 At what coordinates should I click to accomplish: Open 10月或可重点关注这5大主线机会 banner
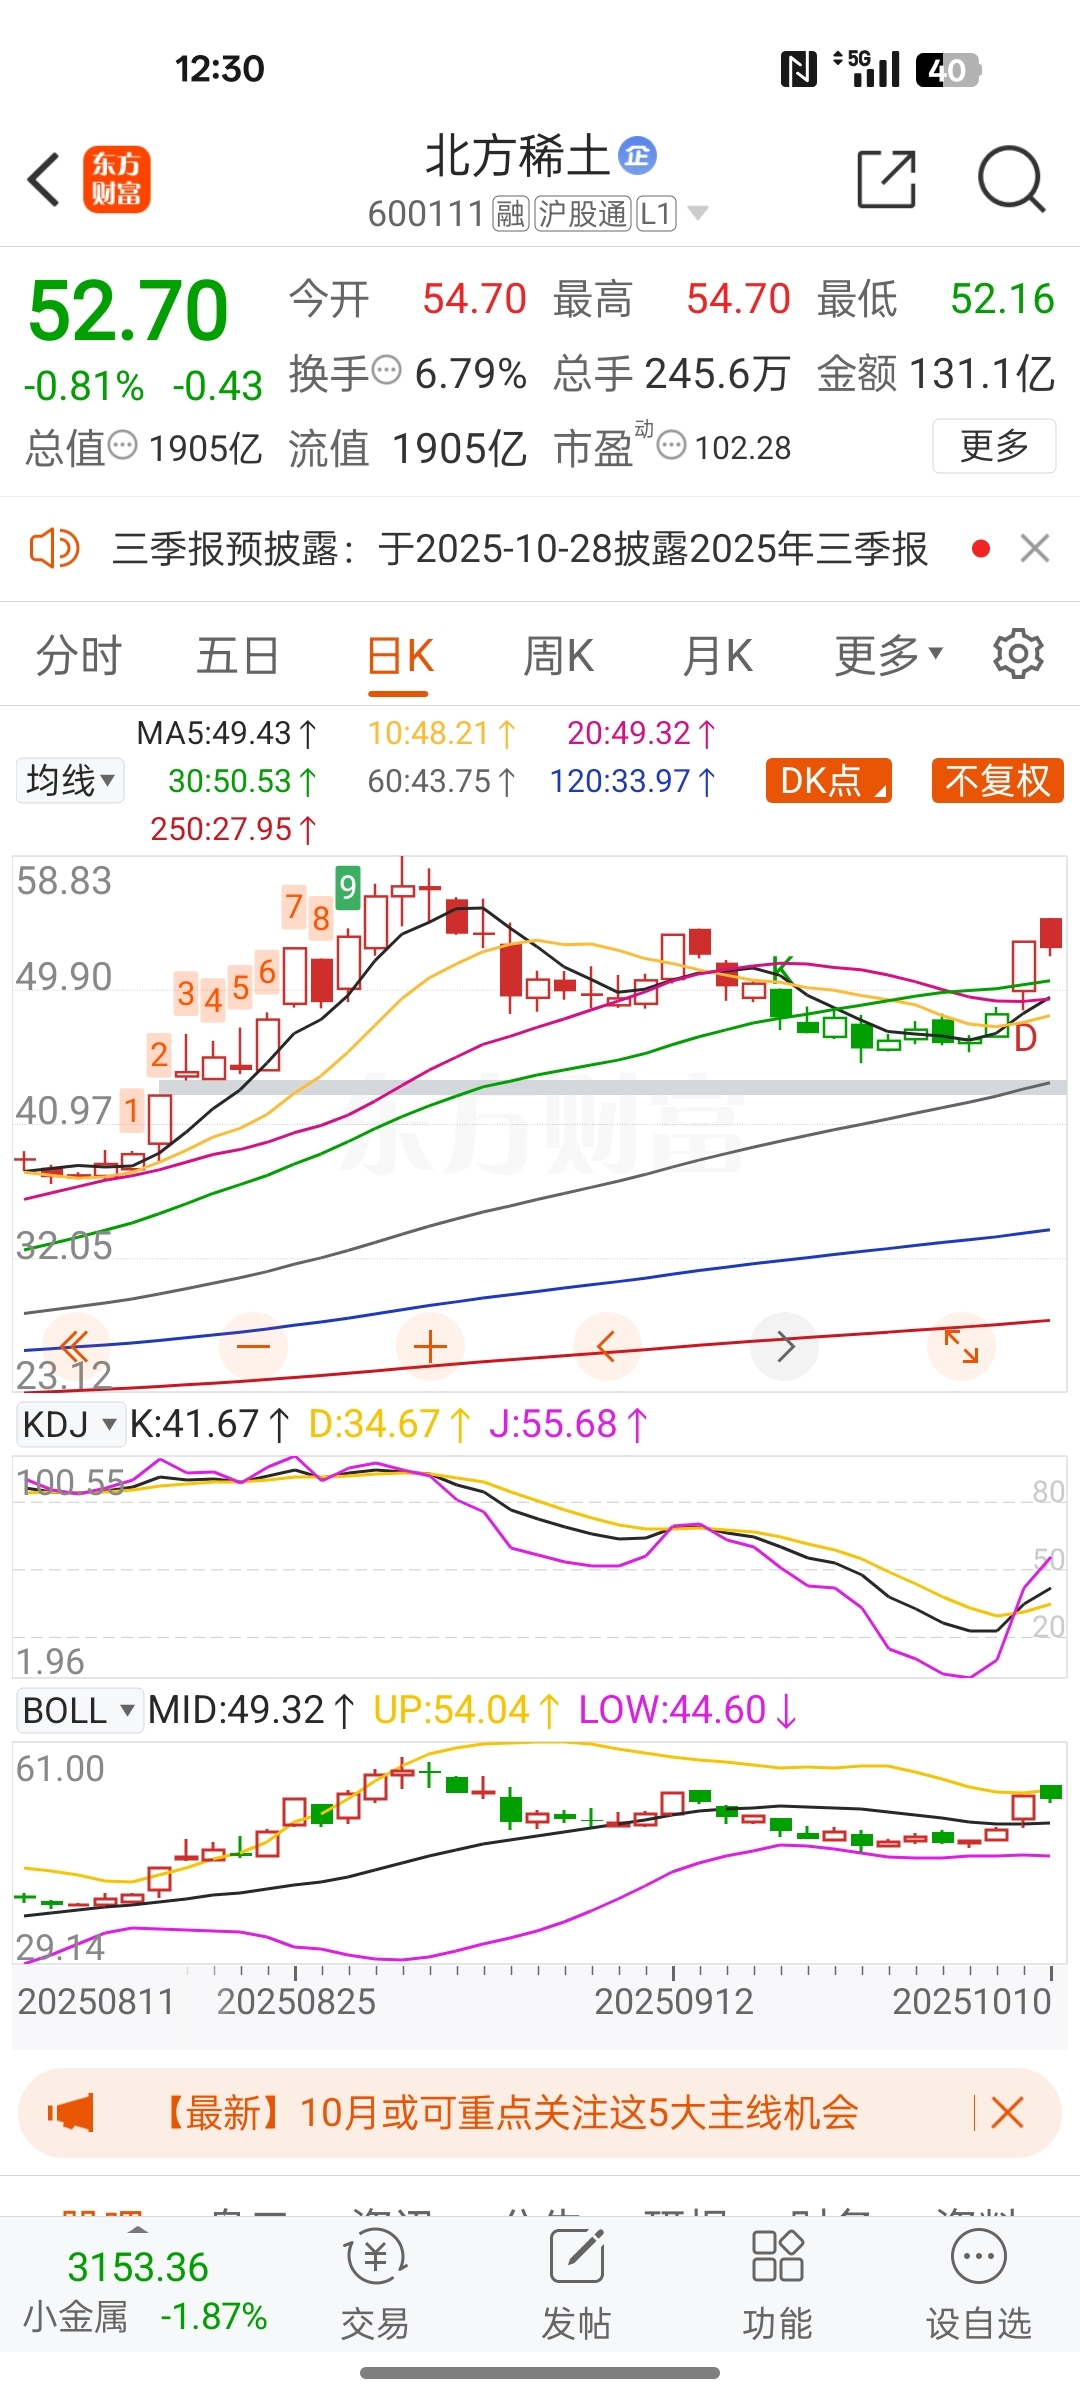coord(508,2113)
